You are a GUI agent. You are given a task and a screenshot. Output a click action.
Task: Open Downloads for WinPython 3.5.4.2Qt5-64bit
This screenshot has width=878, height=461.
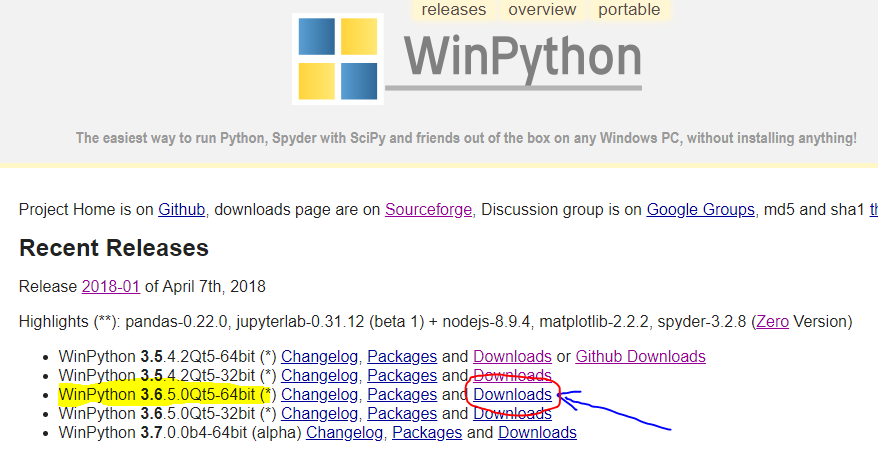click(x=512, y=357)
